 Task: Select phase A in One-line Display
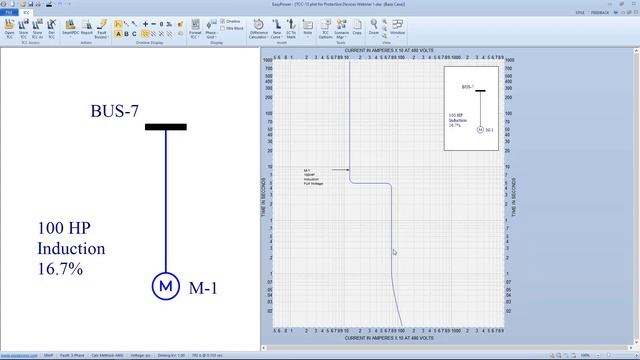(x=118, y=34)
